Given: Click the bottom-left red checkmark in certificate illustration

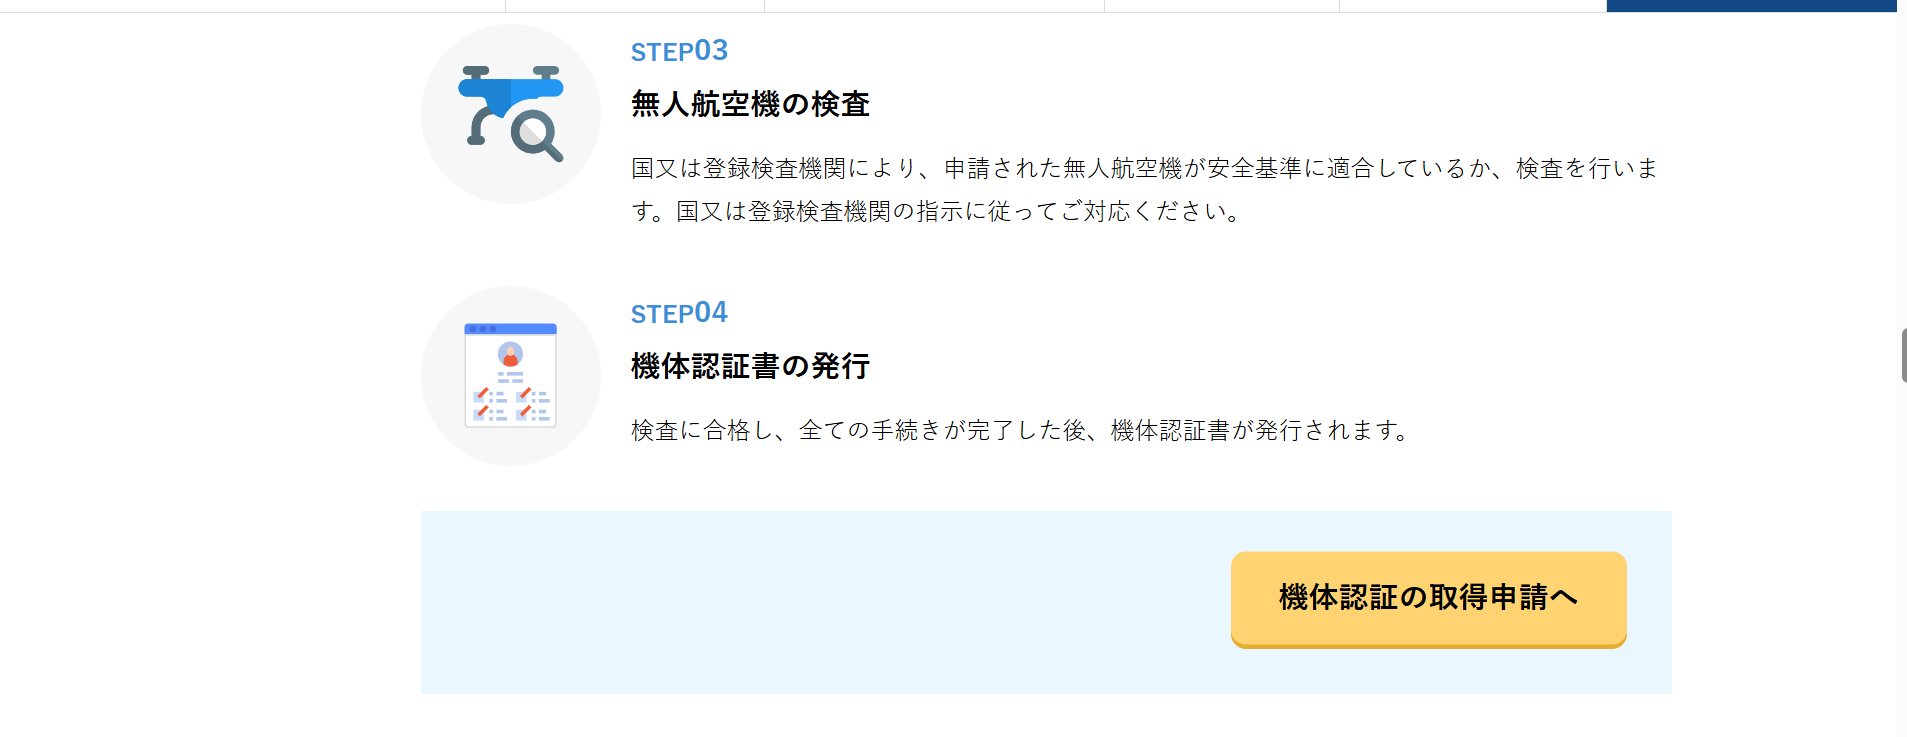Looking at the screenshot, I should click(481, 411).
